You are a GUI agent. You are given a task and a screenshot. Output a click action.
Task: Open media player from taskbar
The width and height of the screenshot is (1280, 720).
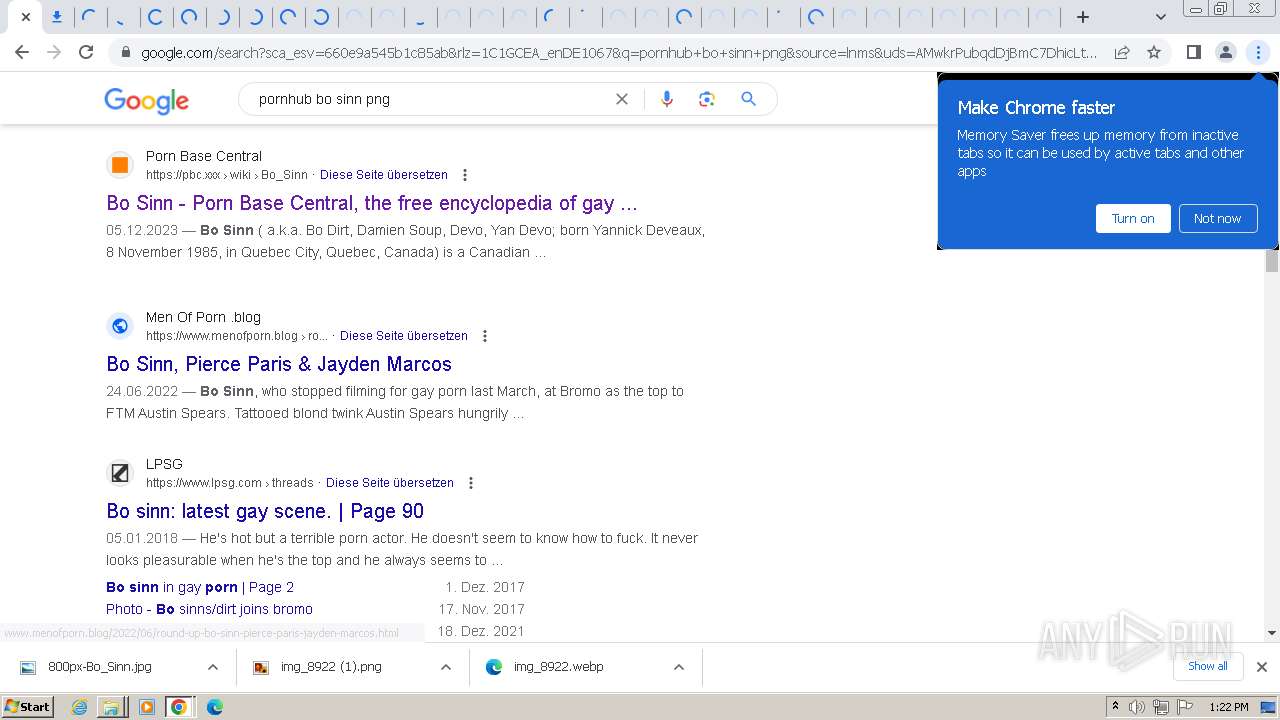click(146, 707)
